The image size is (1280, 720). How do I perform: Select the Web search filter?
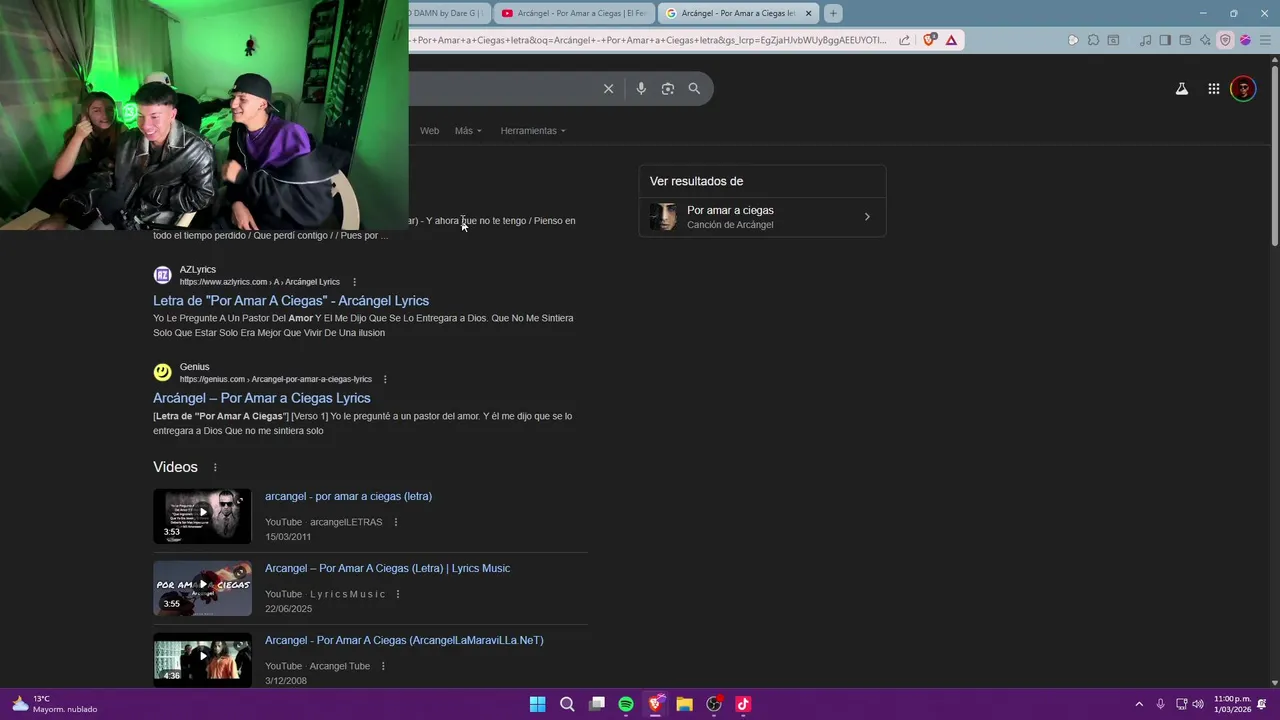[x=429, y=131]
